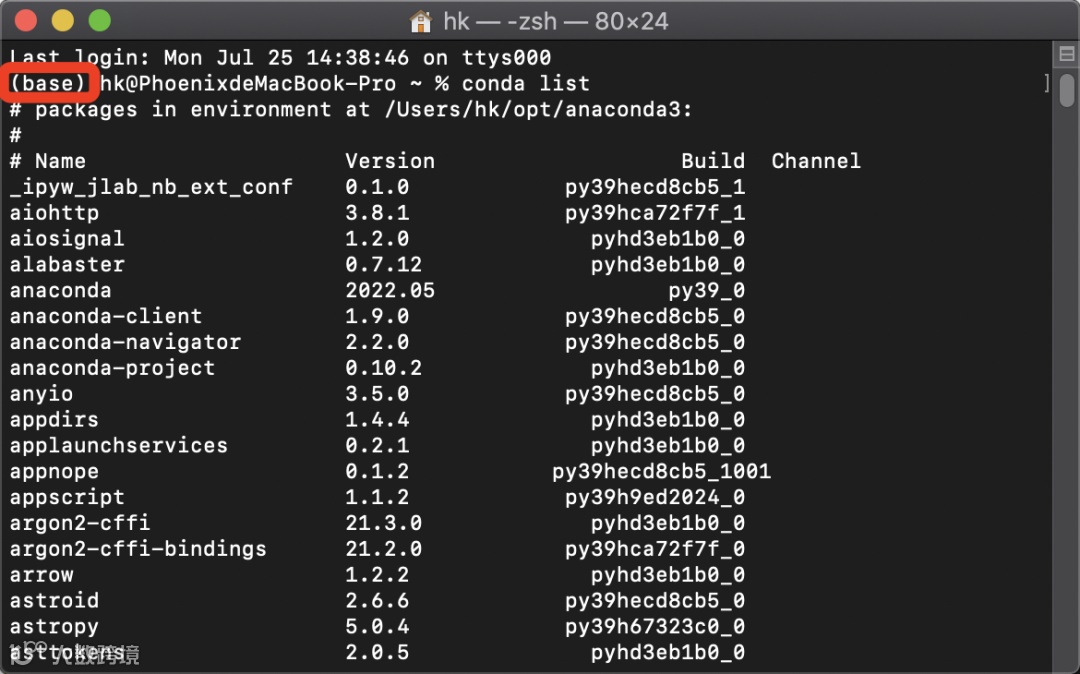Click package name 'applaunchservices'
This screenshot has width=1080, height=674.
(x=118, y=445)
